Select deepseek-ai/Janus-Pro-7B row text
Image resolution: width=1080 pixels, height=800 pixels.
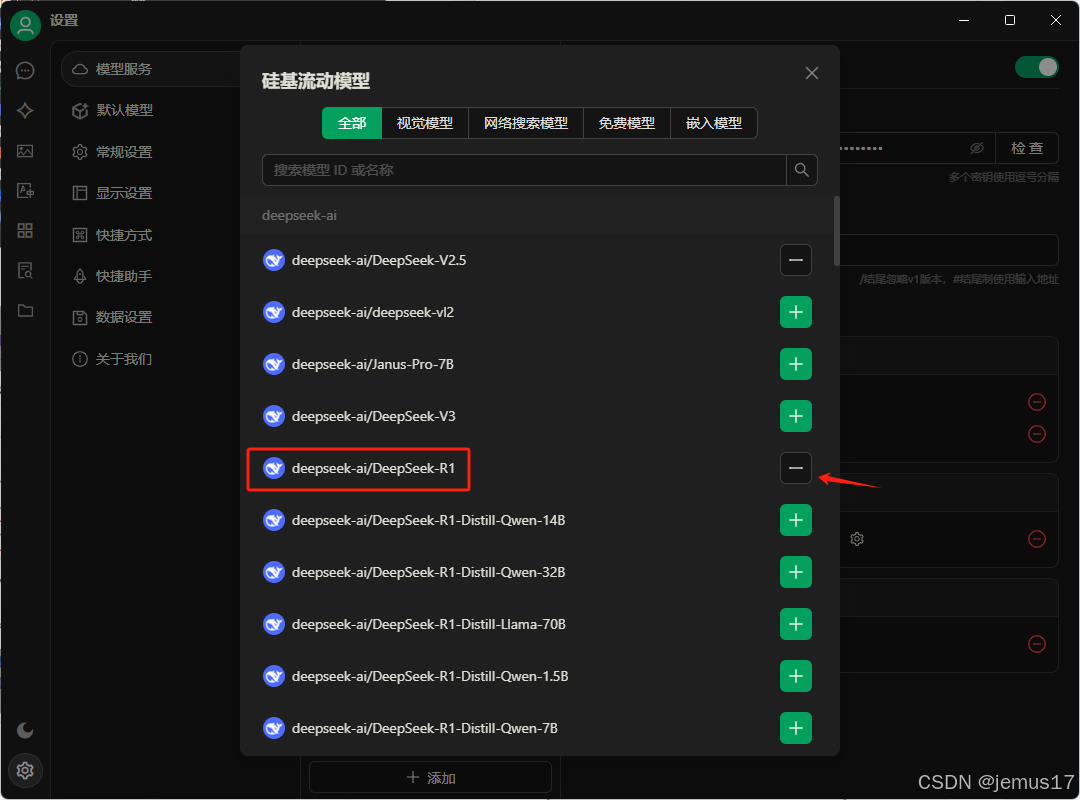pyautogui.click(x=373, y=365)
